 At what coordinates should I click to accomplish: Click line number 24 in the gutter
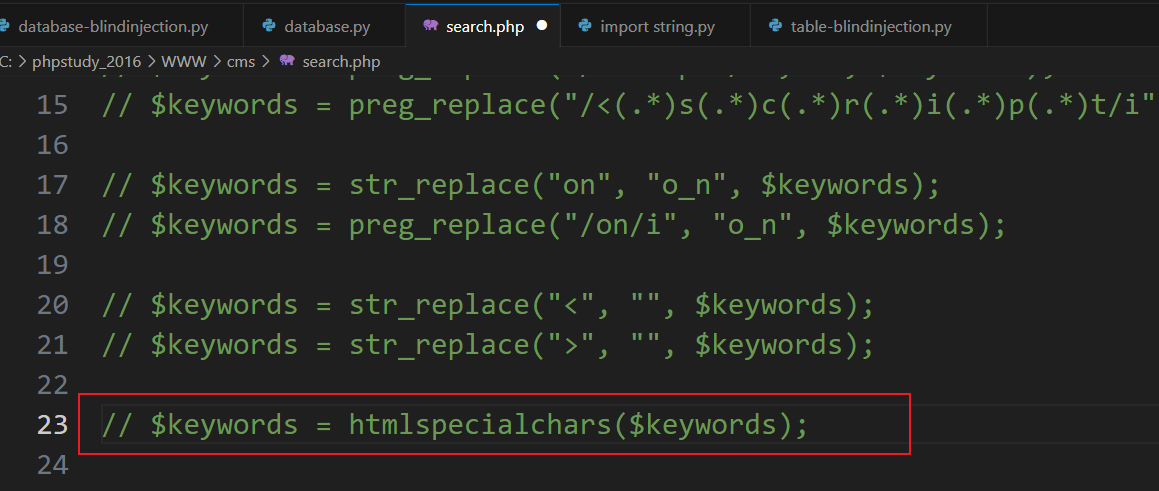(x=52, y=464)
